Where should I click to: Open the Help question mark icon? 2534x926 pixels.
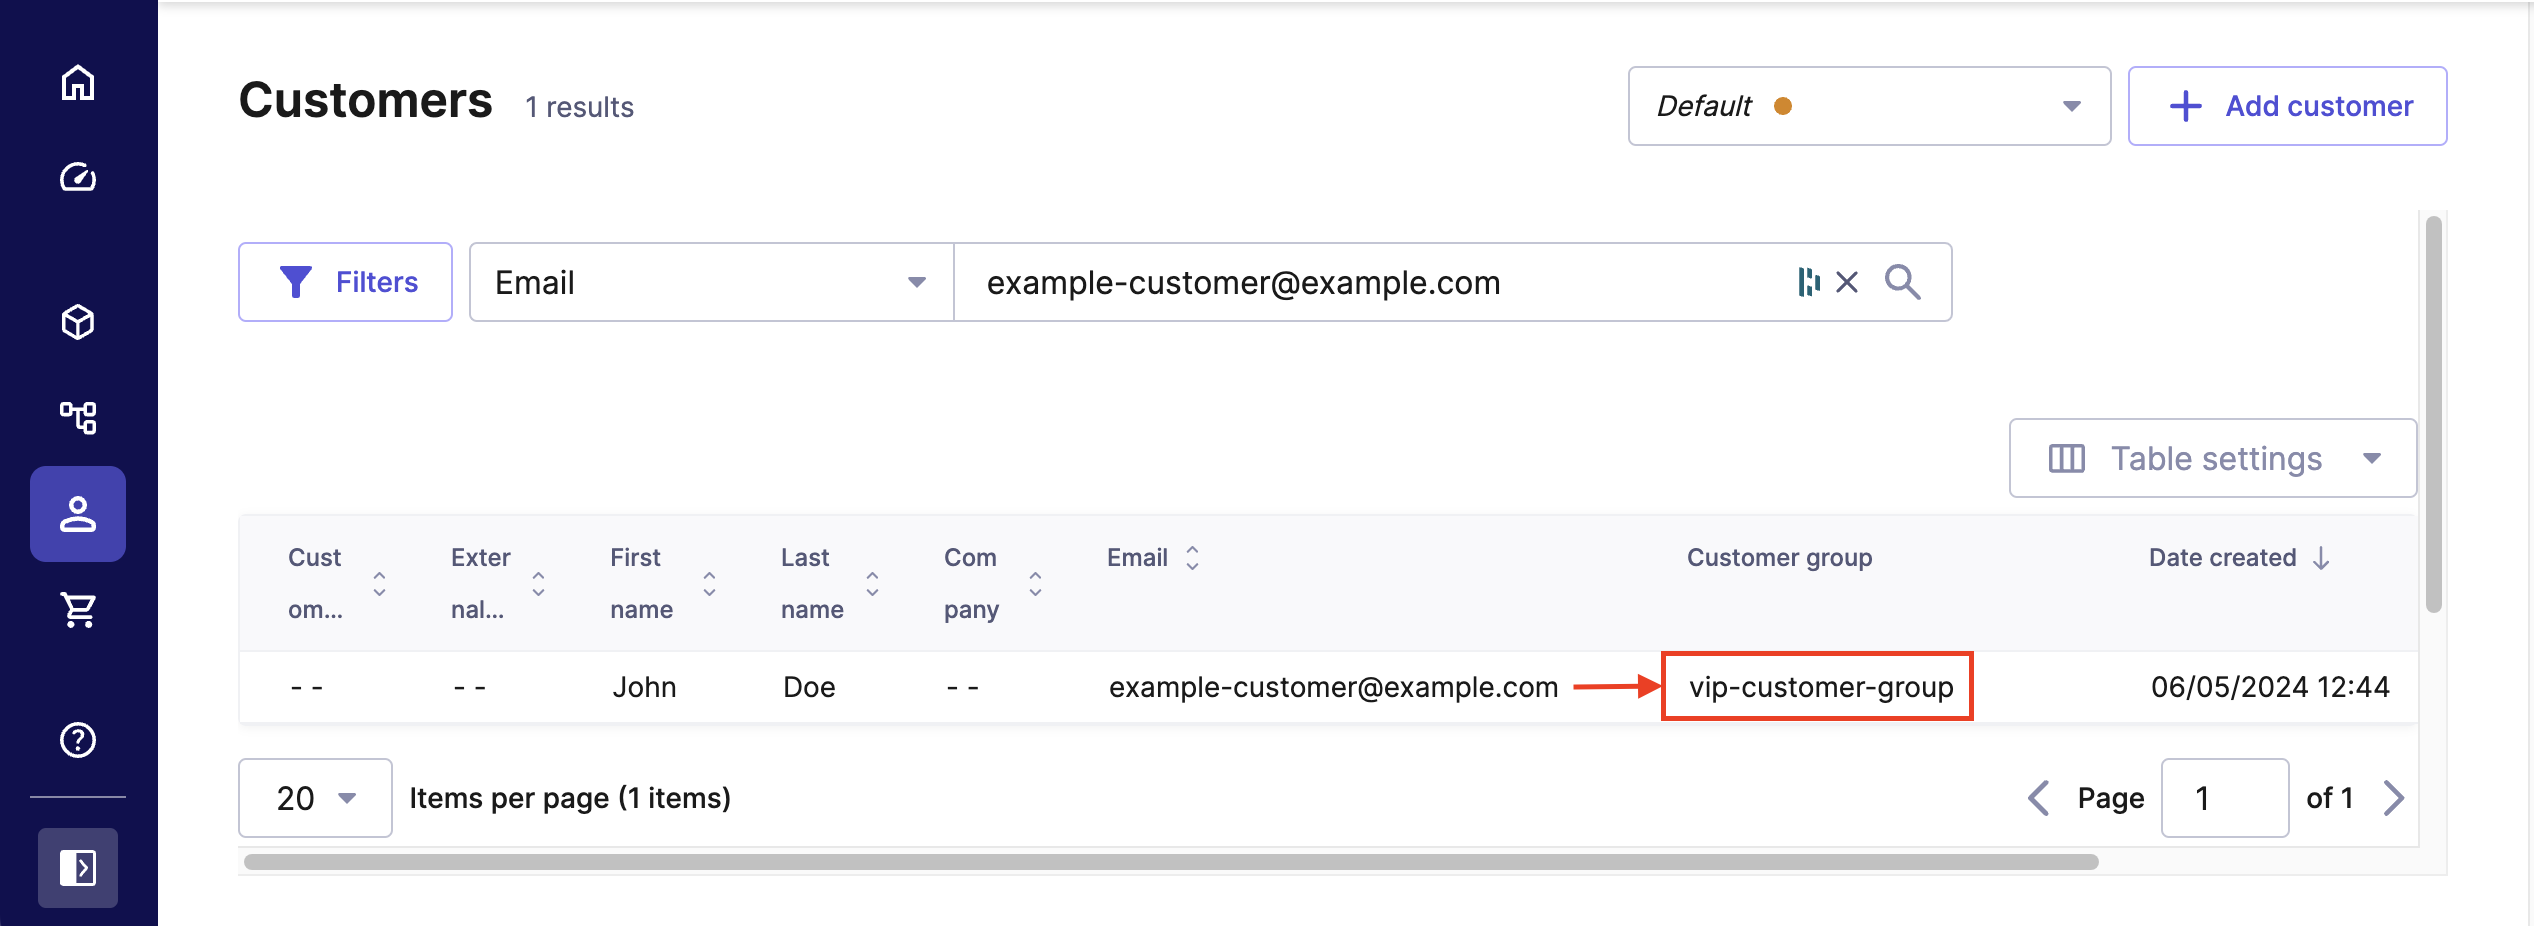[78, 740]
